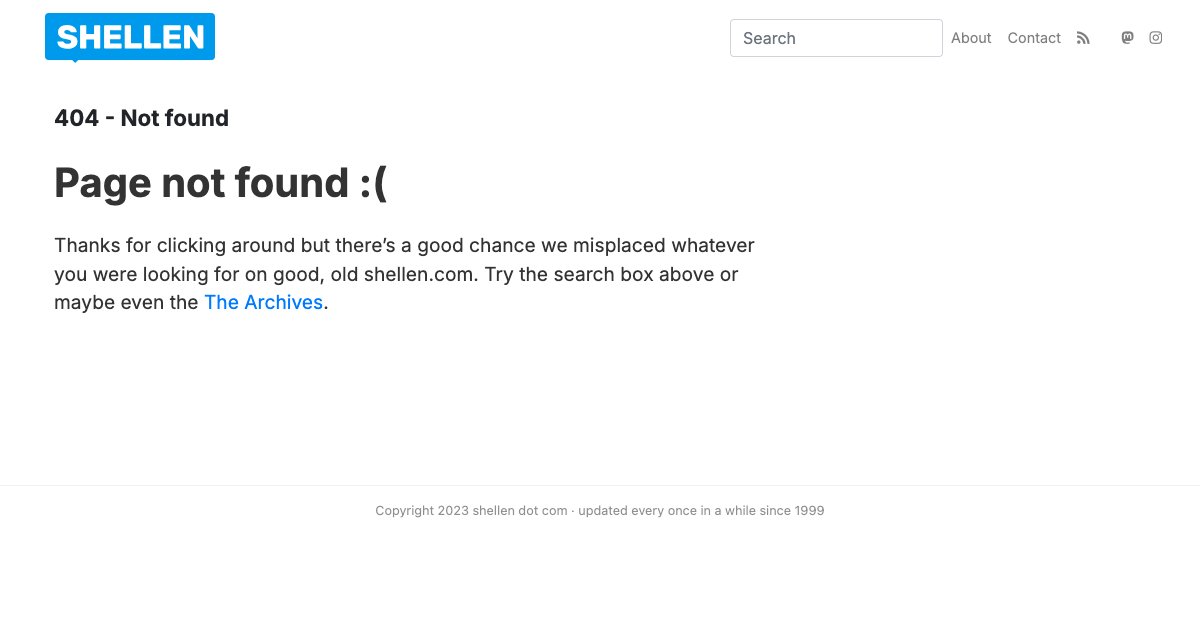Image resolution: width=1200 pixels, height=630 pixels.
Task: Follow The Archives link
Action: click(263, 302)
